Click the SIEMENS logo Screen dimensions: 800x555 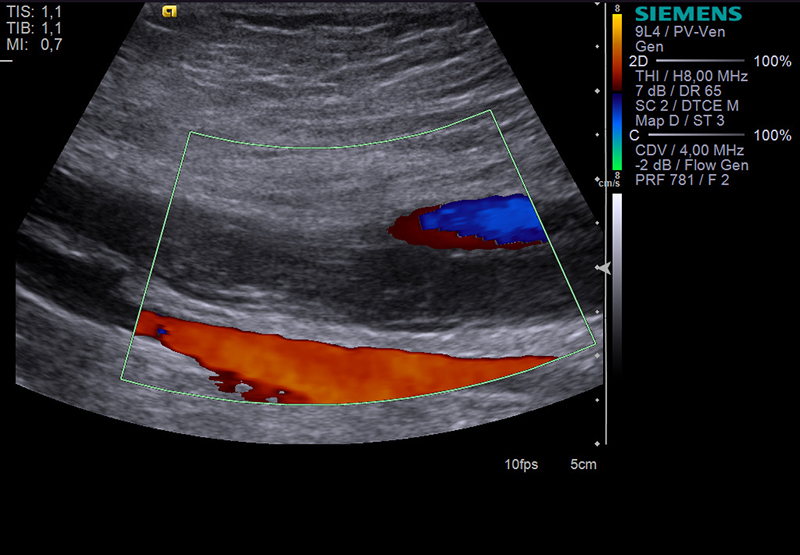coord(688,14)
